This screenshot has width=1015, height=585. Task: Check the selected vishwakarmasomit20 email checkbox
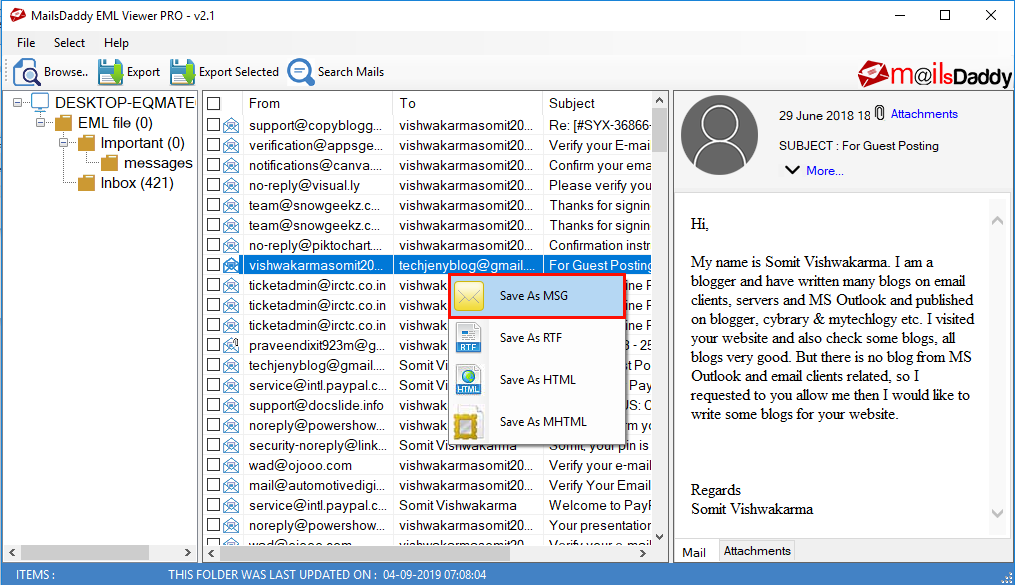pos(214,265)
